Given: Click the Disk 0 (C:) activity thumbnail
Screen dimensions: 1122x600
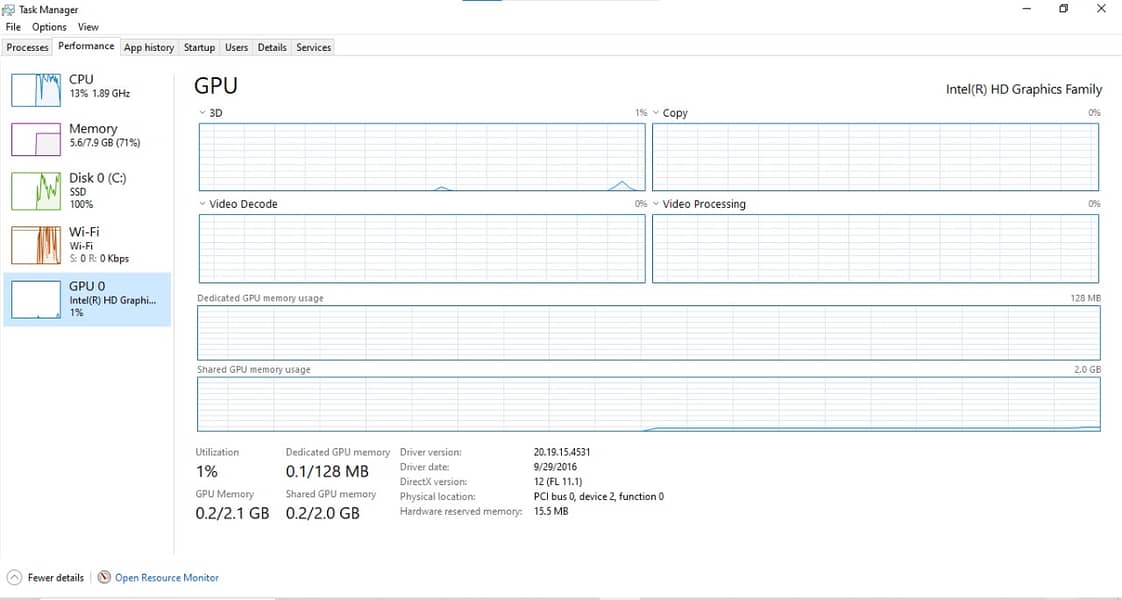Looking at the screenshot, I should [36, 191].
